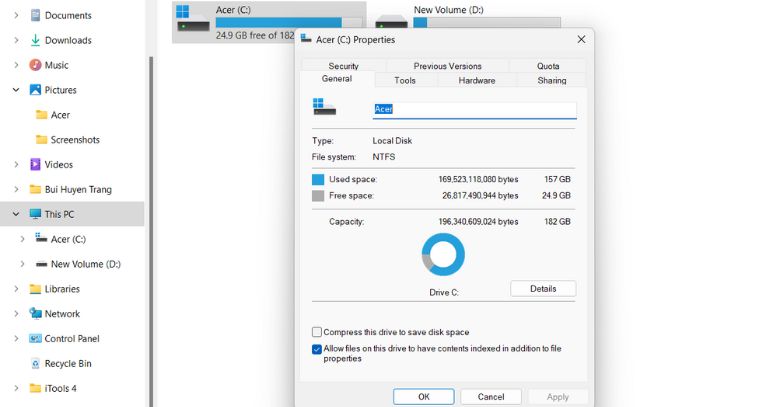Enable Compress this drive checkbox
Image resolution: width=780 pixels, height=407 pixels.
pyautogui.click(x=317, y=332)
